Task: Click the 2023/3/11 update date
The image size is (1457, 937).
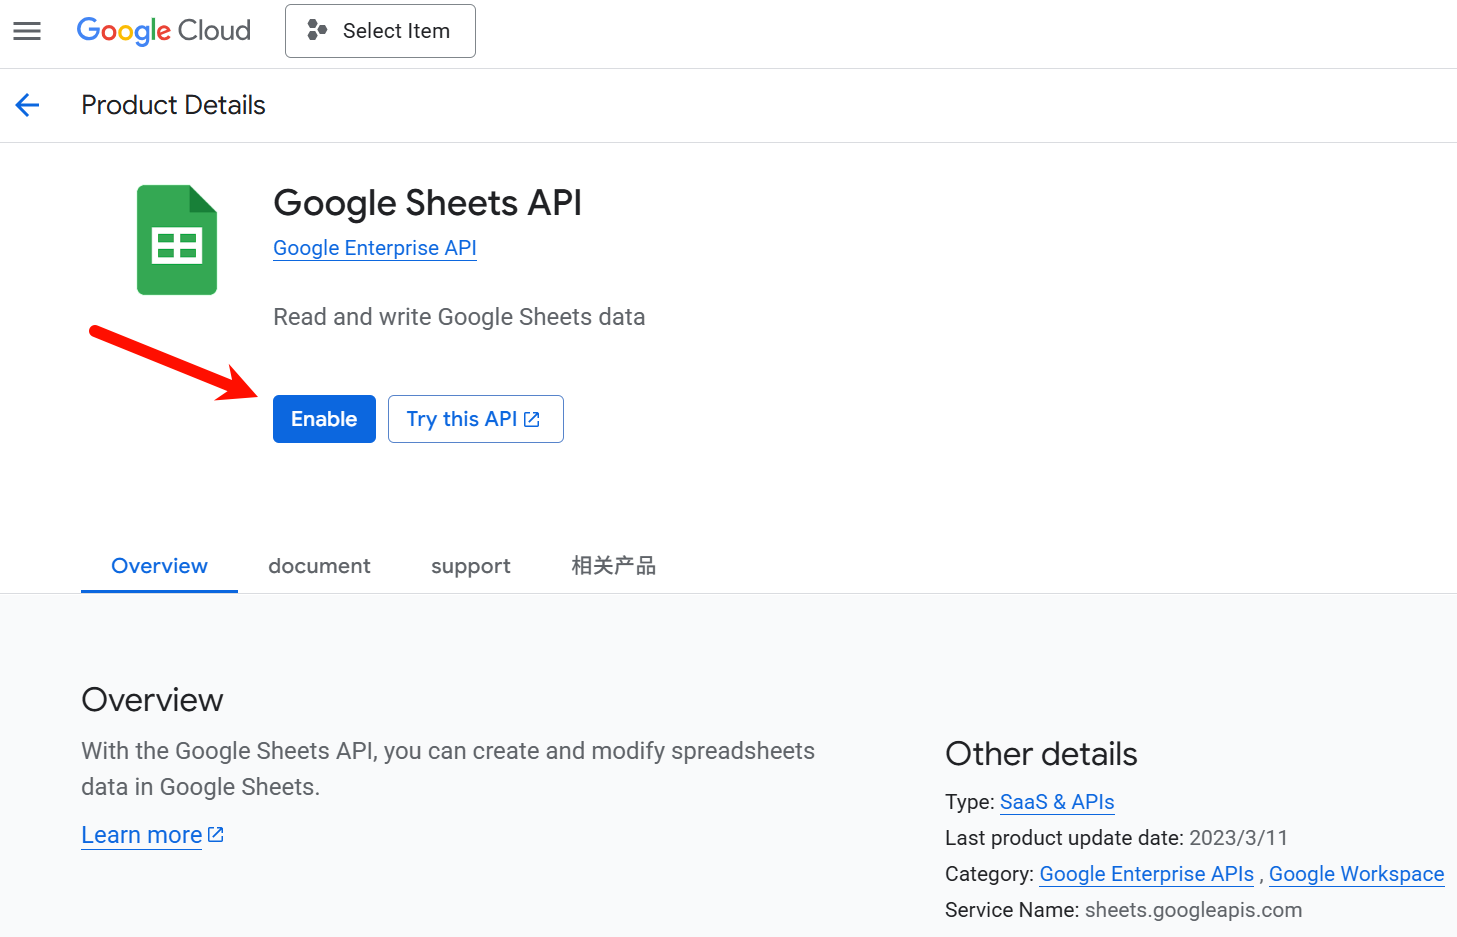Action: pos(1238,838)
